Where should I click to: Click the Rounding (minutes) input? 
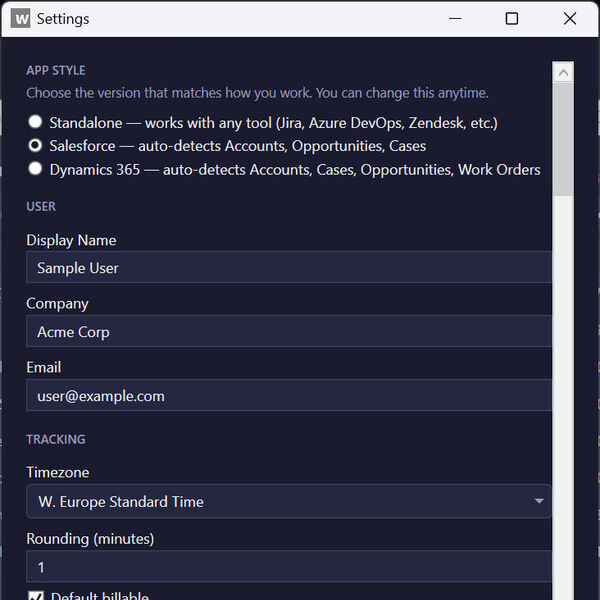pos(289,566)
